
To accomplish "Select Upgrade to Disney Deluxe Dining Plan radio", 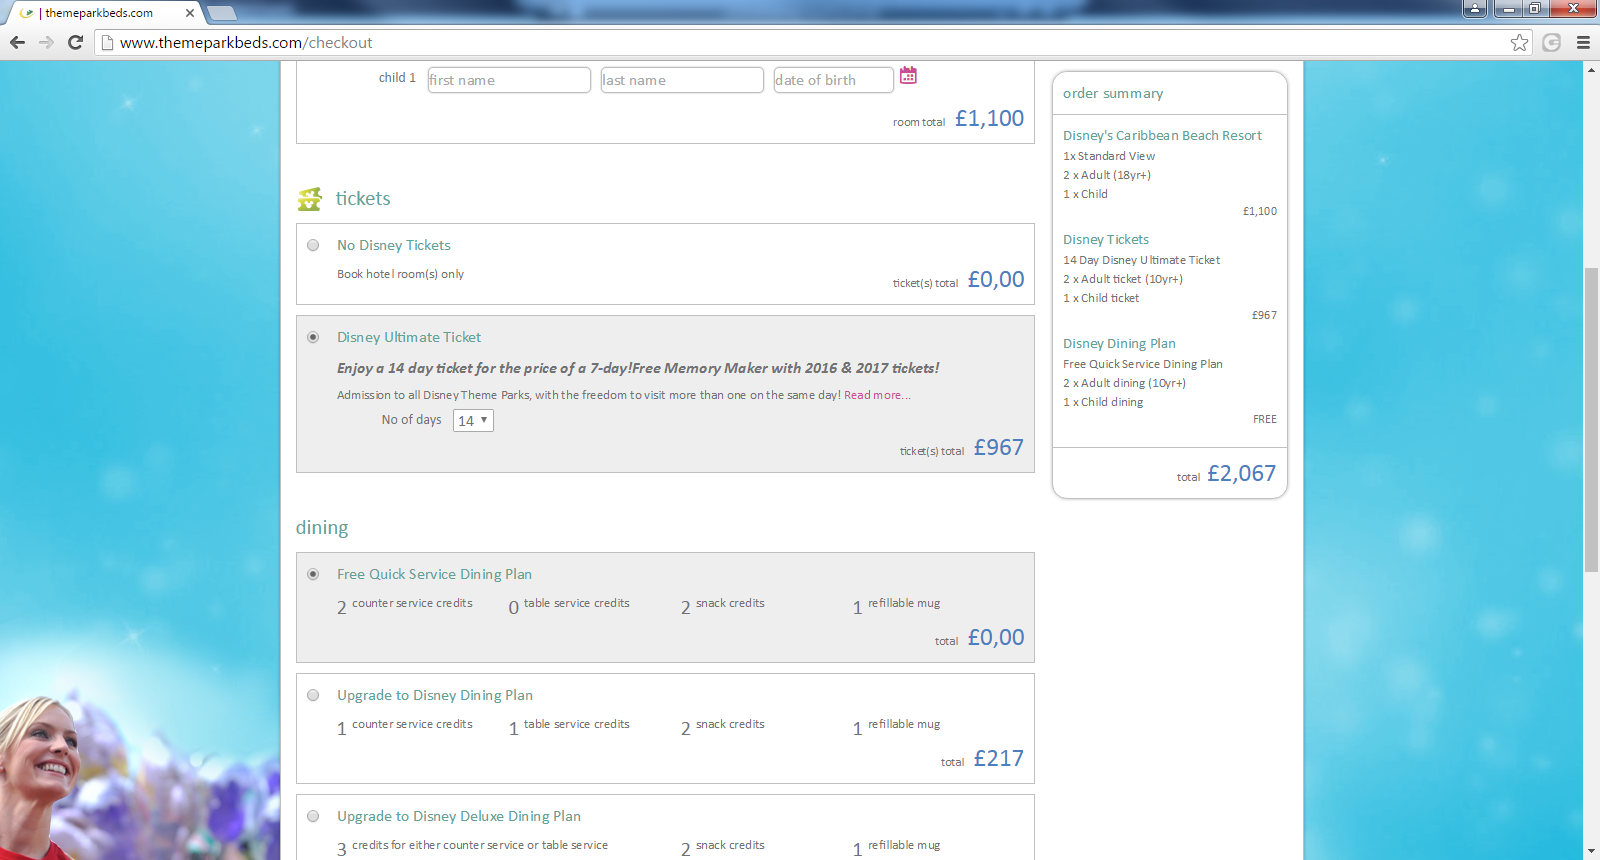I will click(x=313, y=816).
